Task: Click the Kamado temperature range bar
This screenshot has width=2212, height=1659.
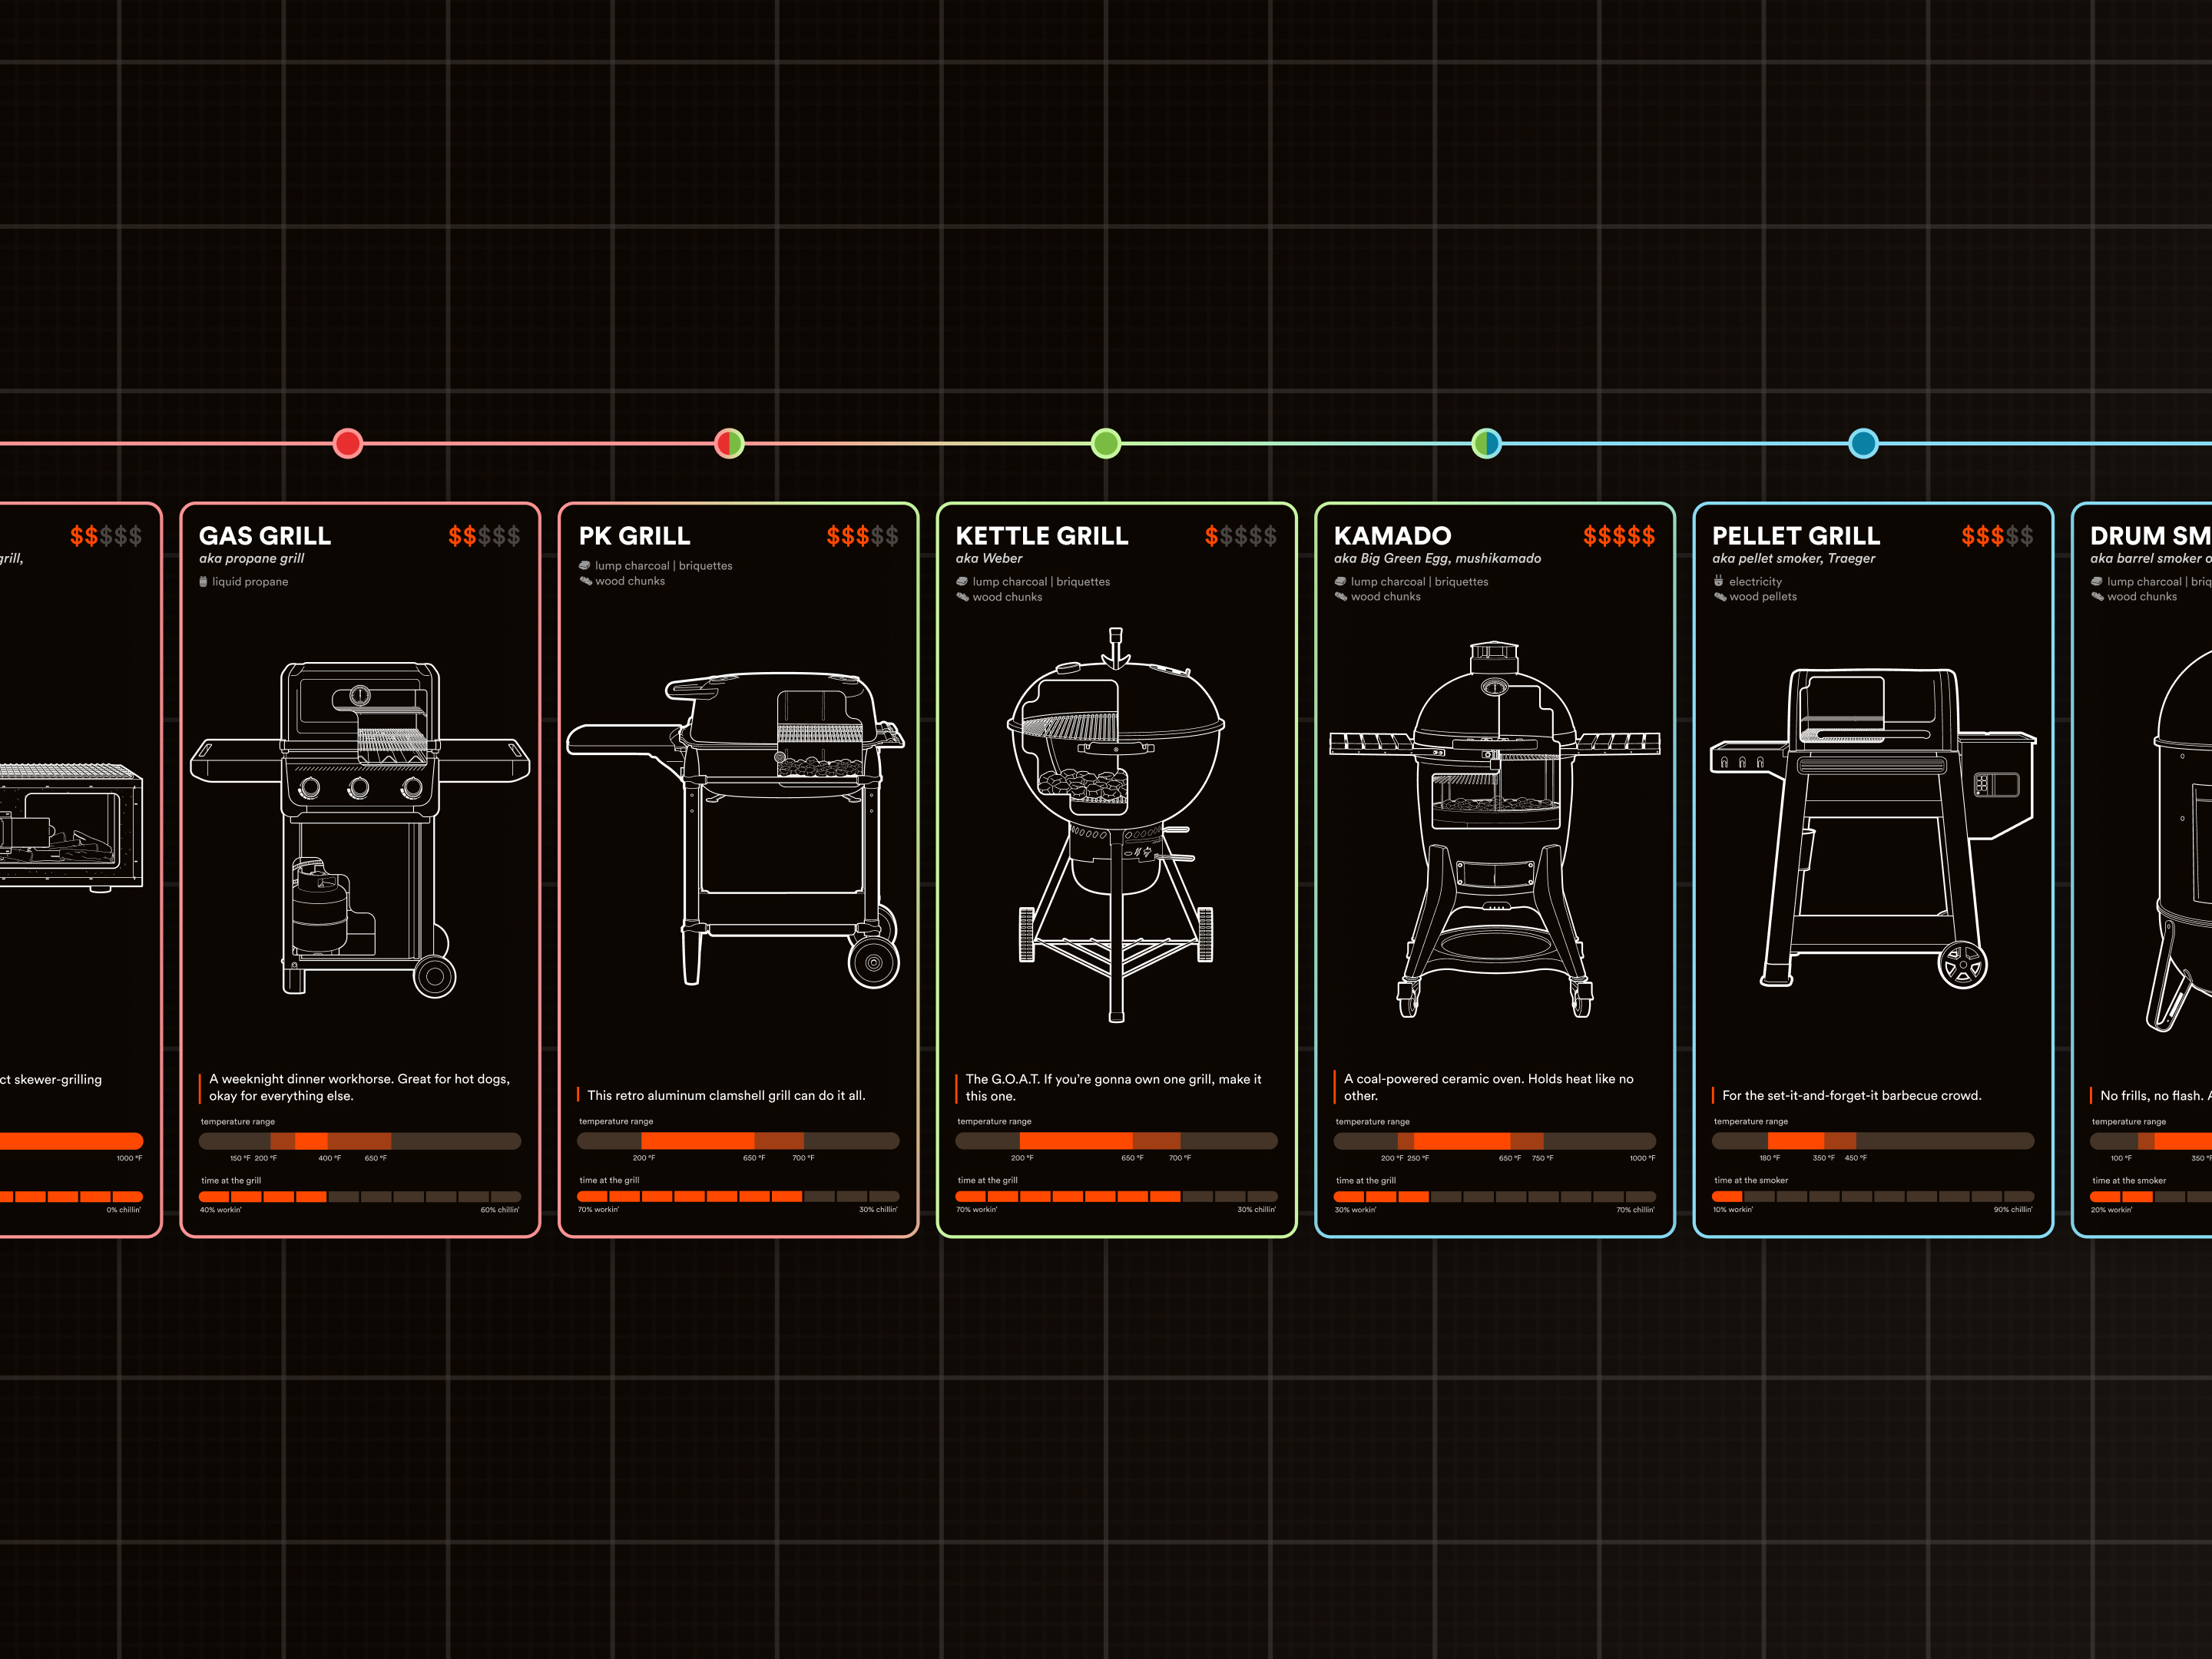Action: (1495, 1141)
